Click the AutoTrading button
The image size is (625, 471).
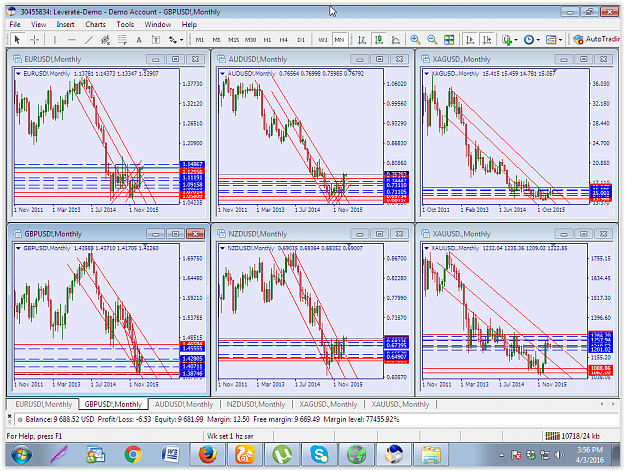[597, 39]
